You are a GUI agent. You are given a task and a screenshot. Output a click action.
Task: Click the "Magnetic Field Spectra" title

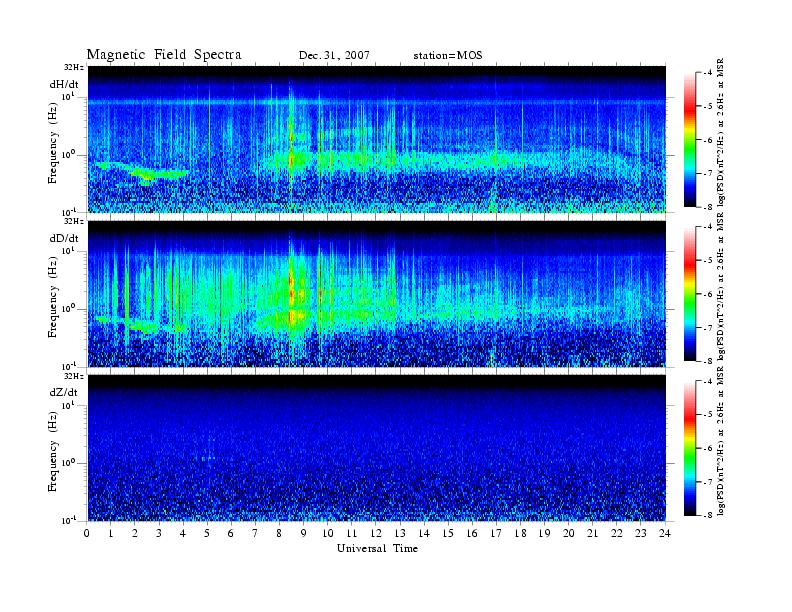[x=164, y=55]
